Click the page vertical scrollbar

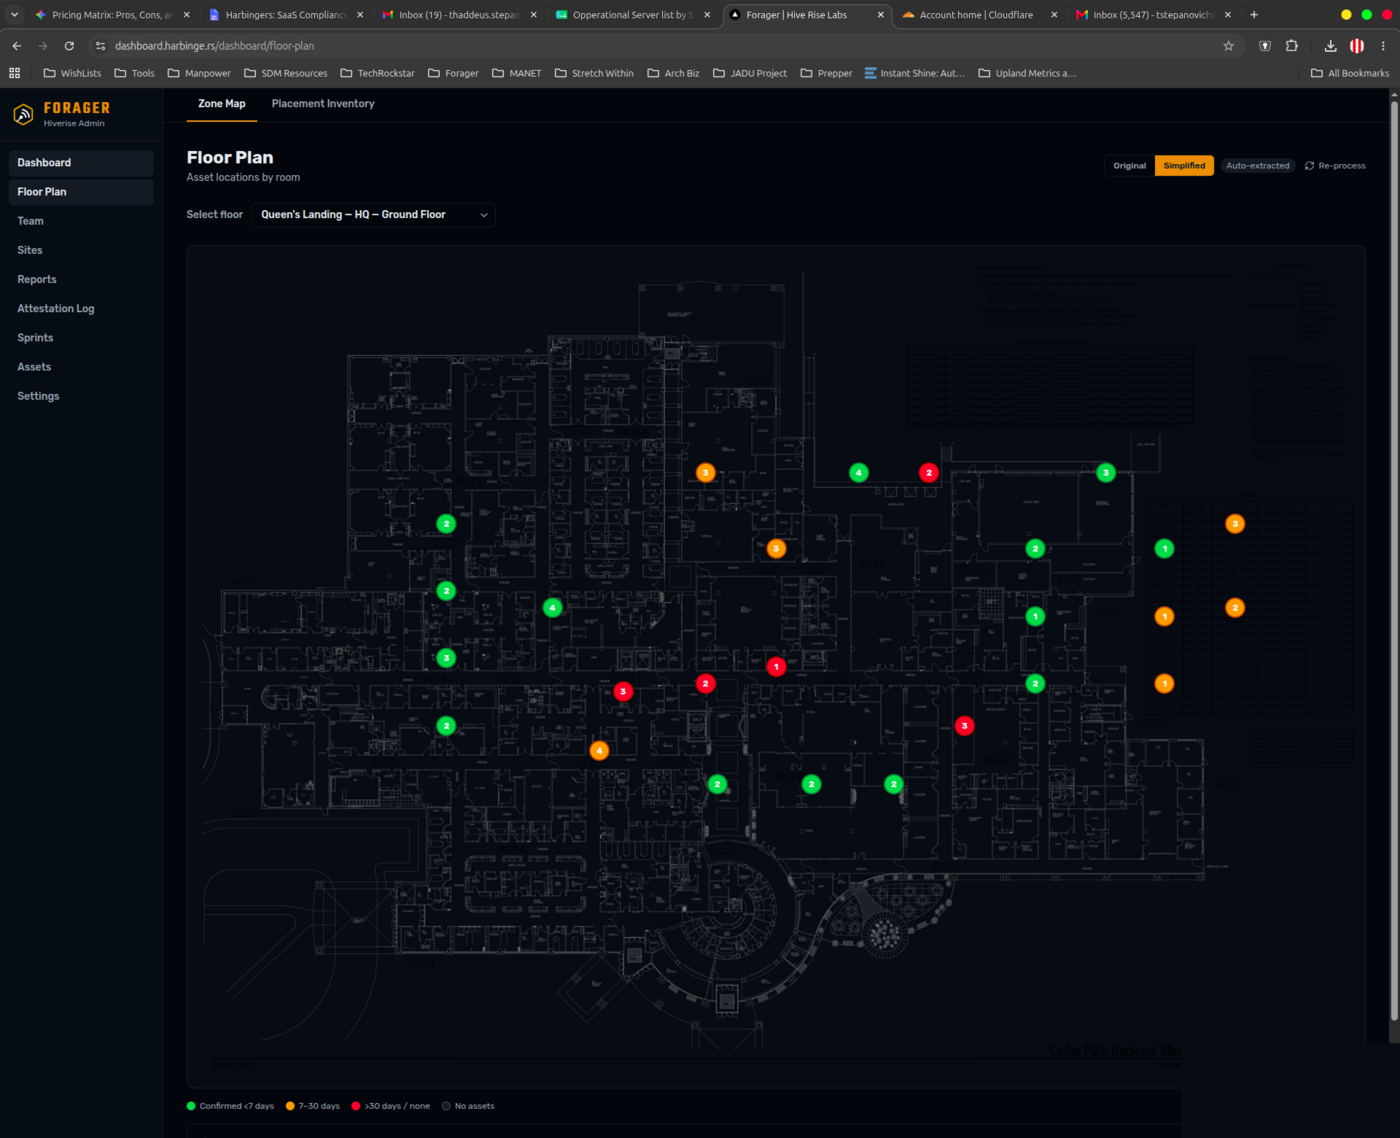pos(1394,560)
